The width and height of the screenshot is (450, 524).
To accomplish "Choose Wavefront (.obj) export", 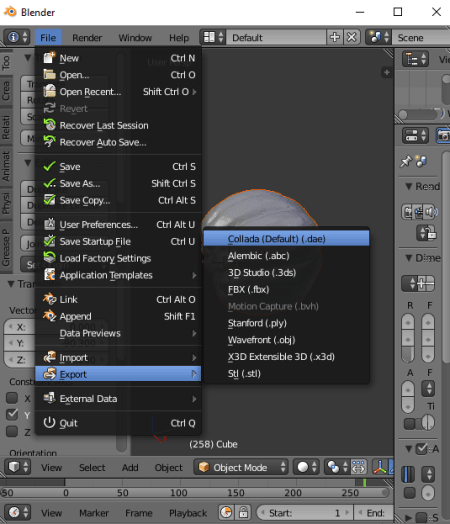I will click(x=287, y=340).
